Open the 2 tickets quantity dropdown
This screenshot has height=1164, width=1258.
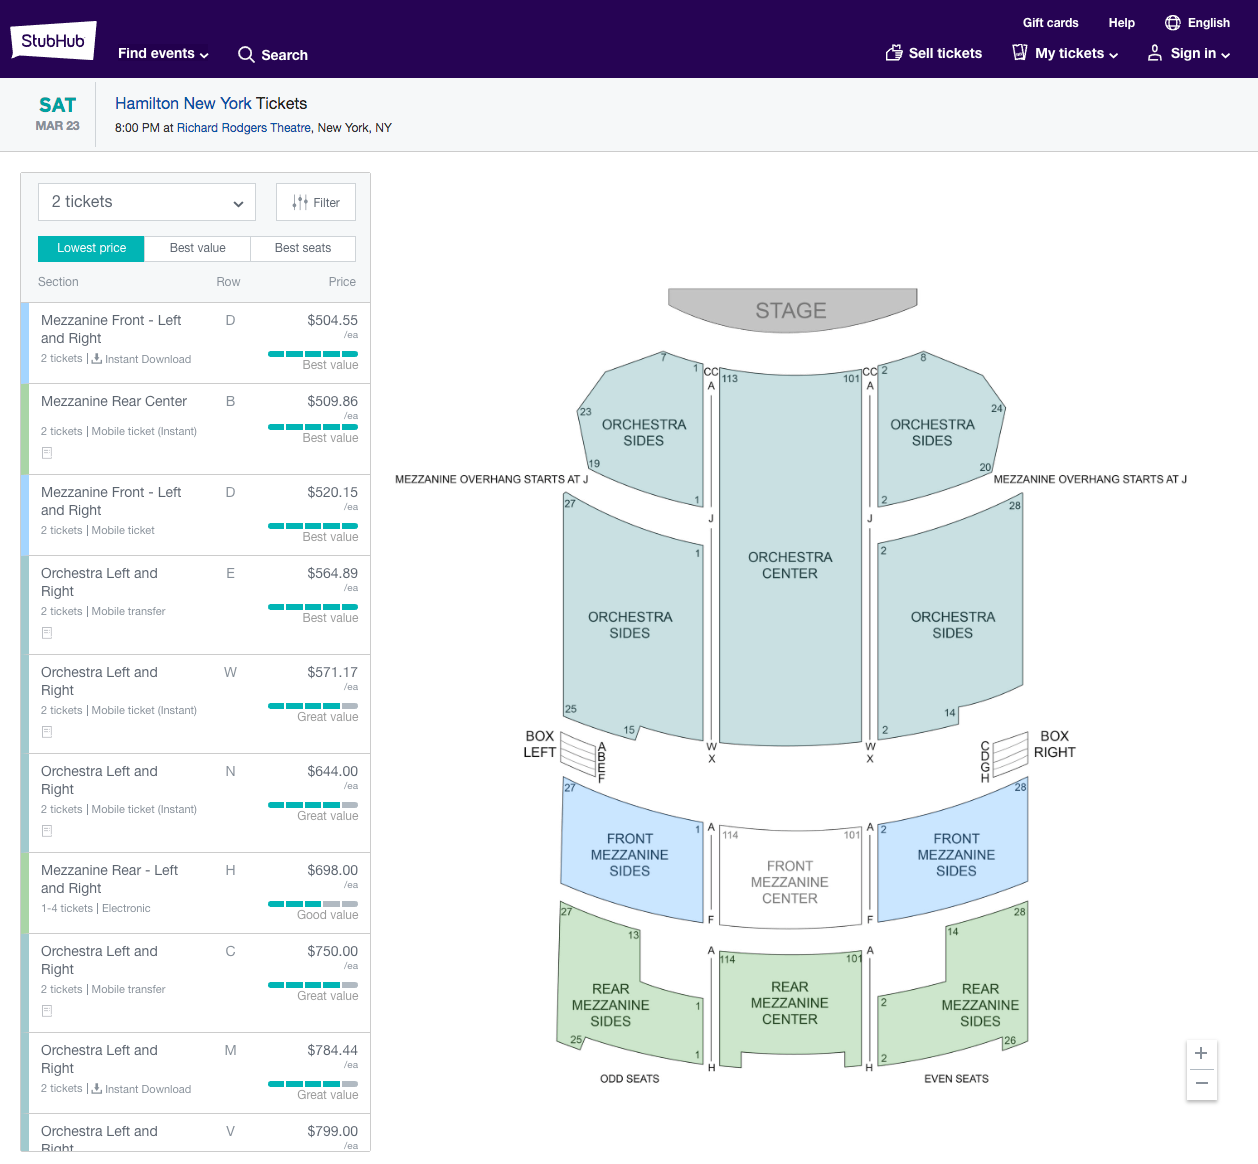(x=147, y=202)
